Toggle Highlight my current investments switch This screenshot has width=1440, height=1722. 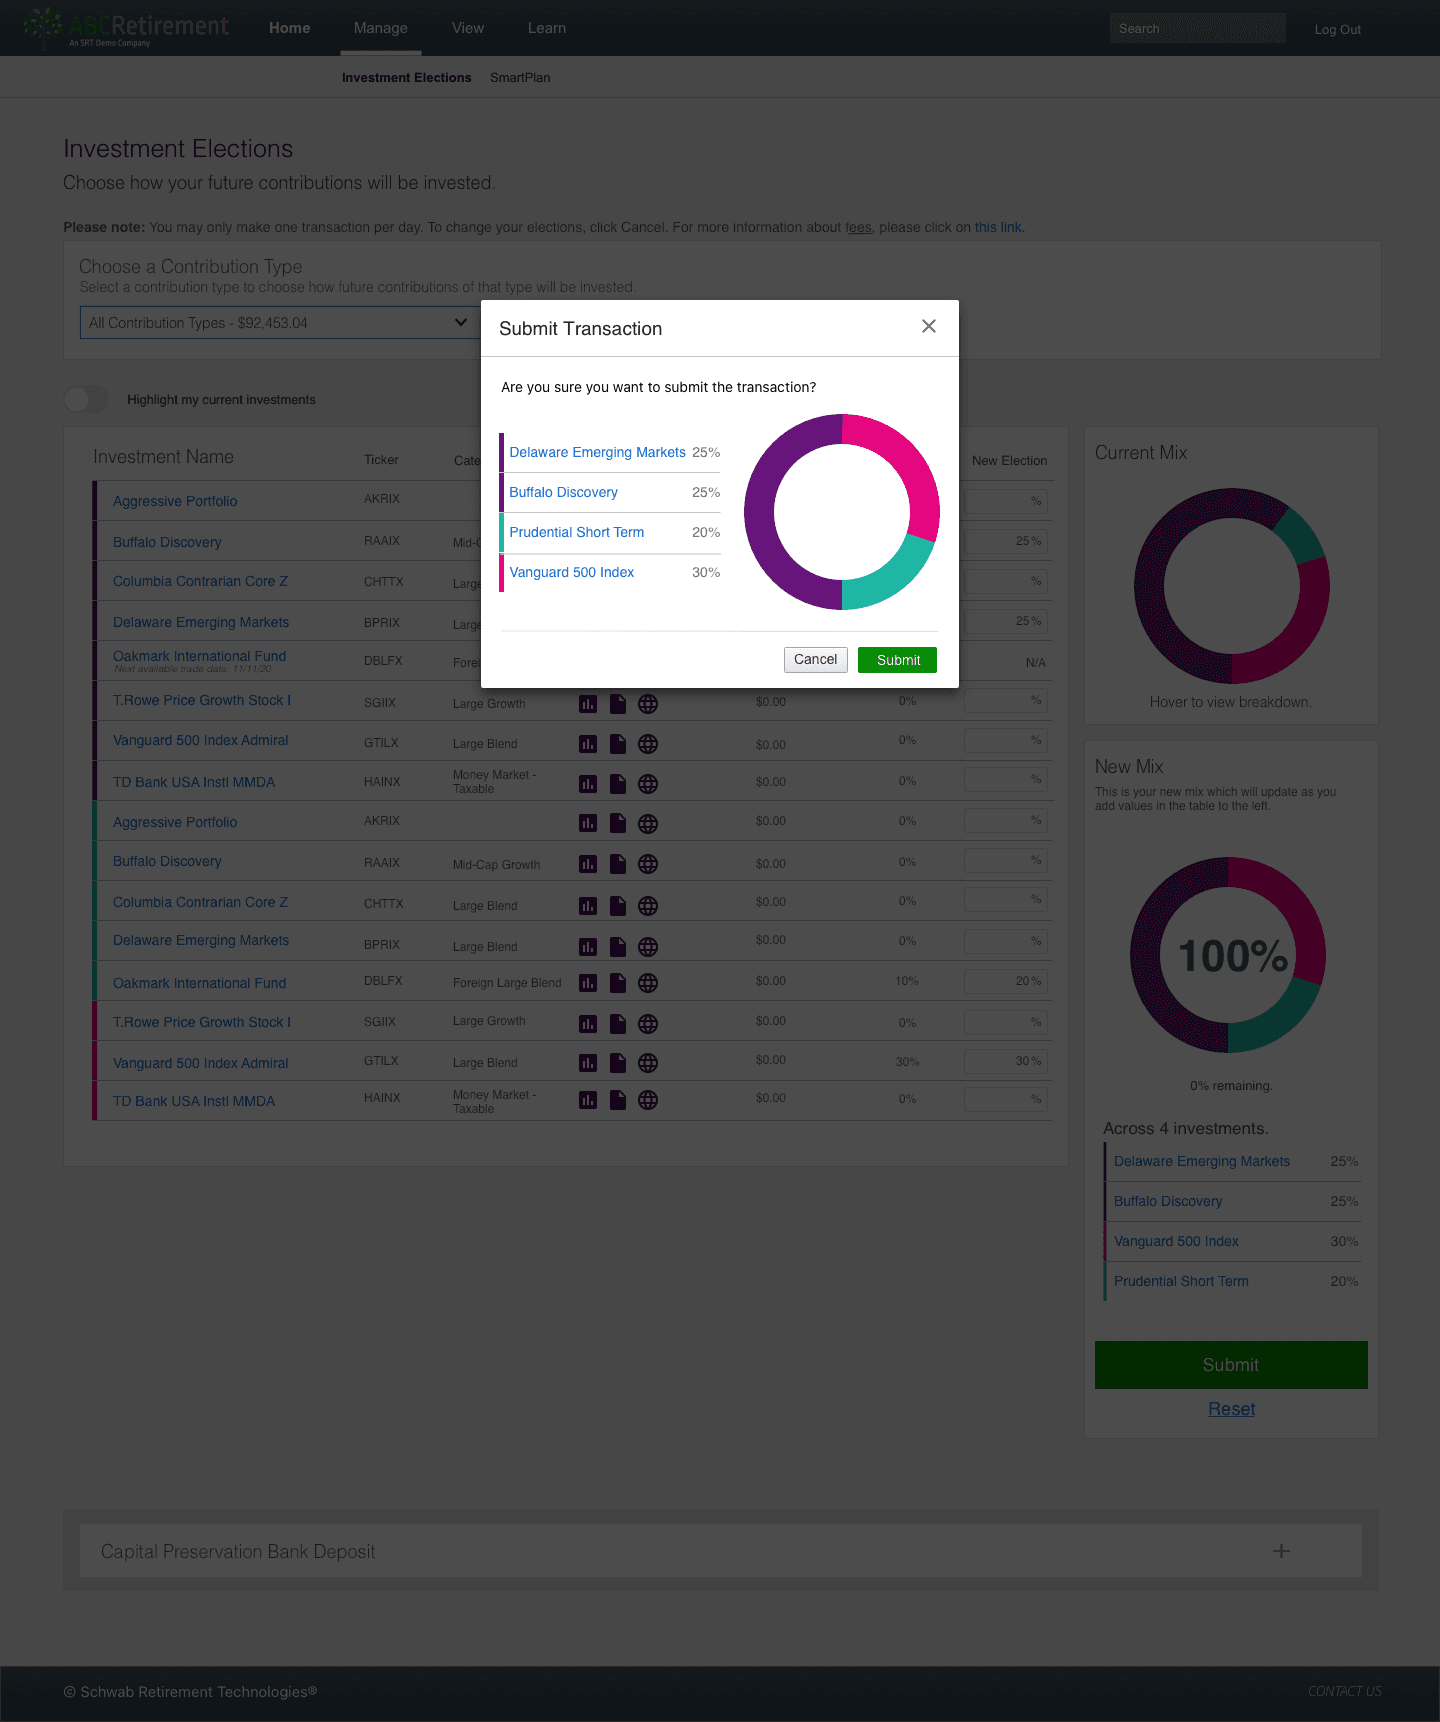(86, 399)
